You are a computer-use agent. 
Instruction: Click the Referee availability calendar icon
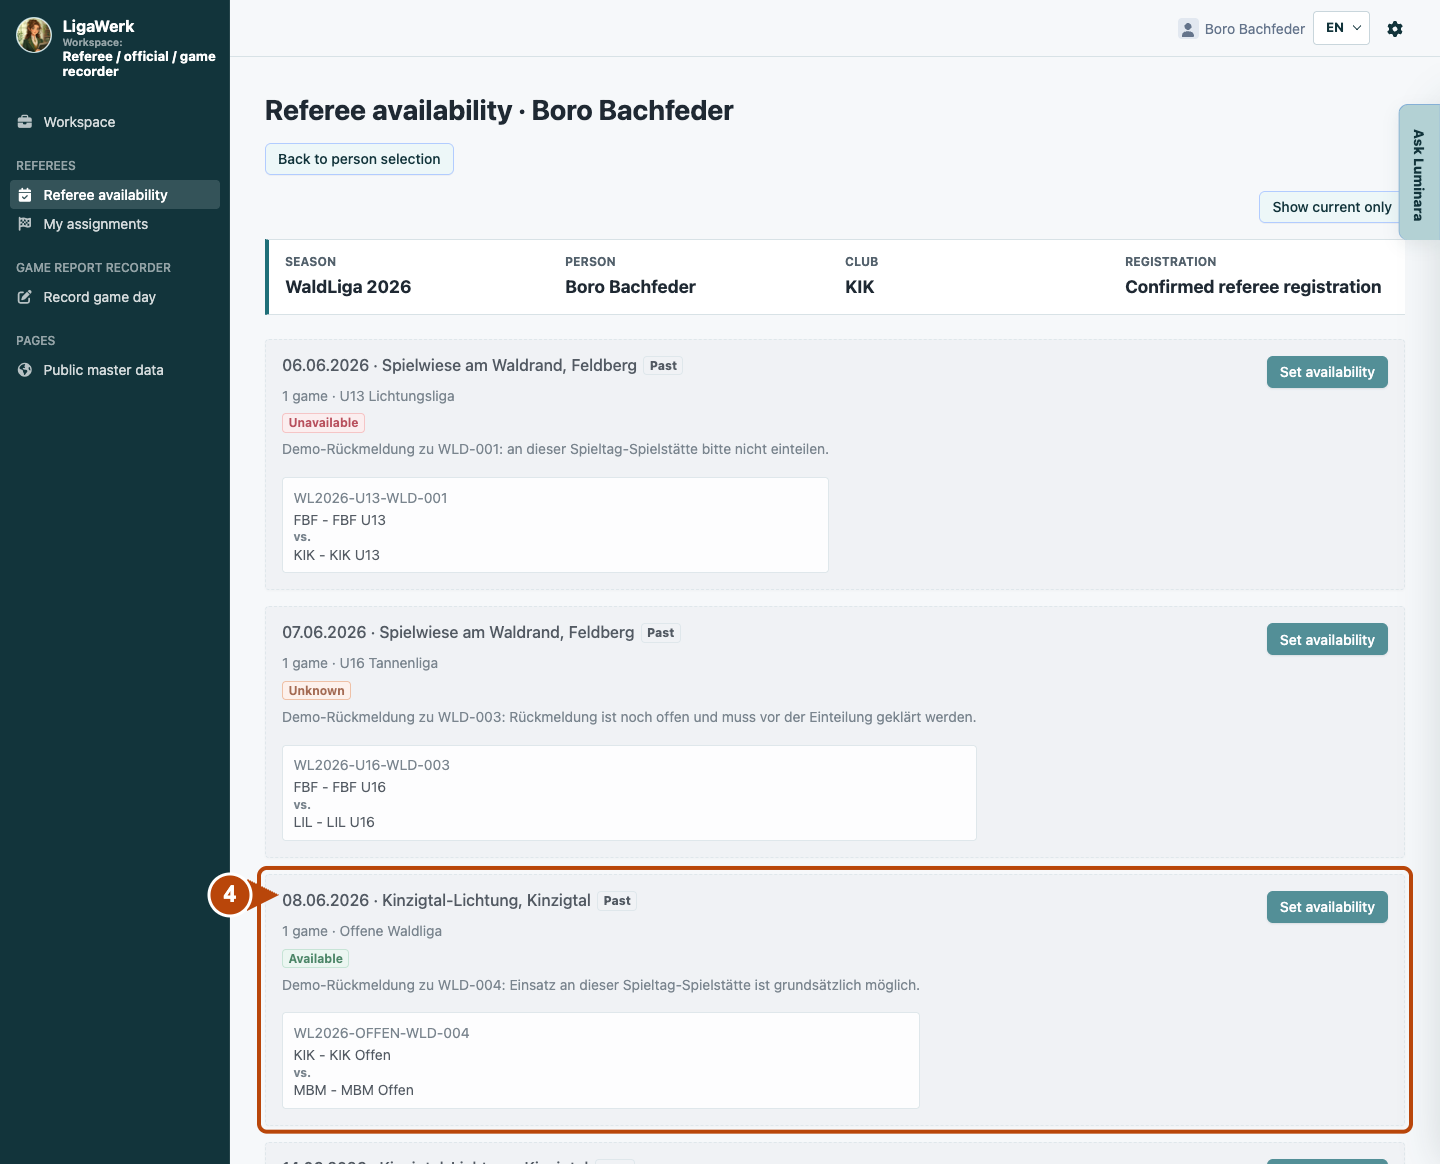coord(25,195)
